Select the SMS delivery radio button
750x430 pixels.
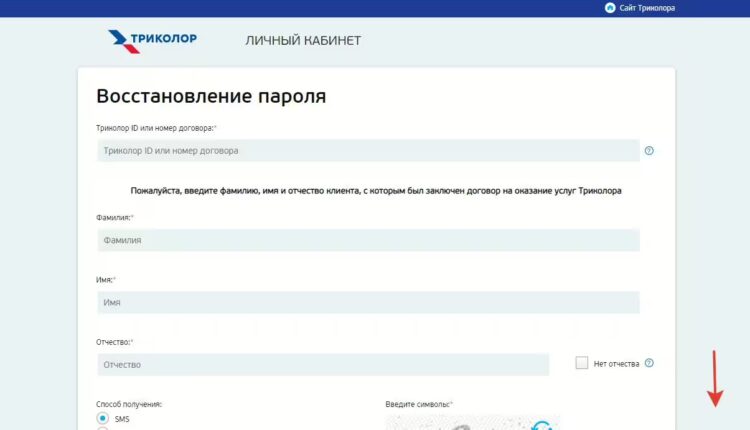pos(102,419)
